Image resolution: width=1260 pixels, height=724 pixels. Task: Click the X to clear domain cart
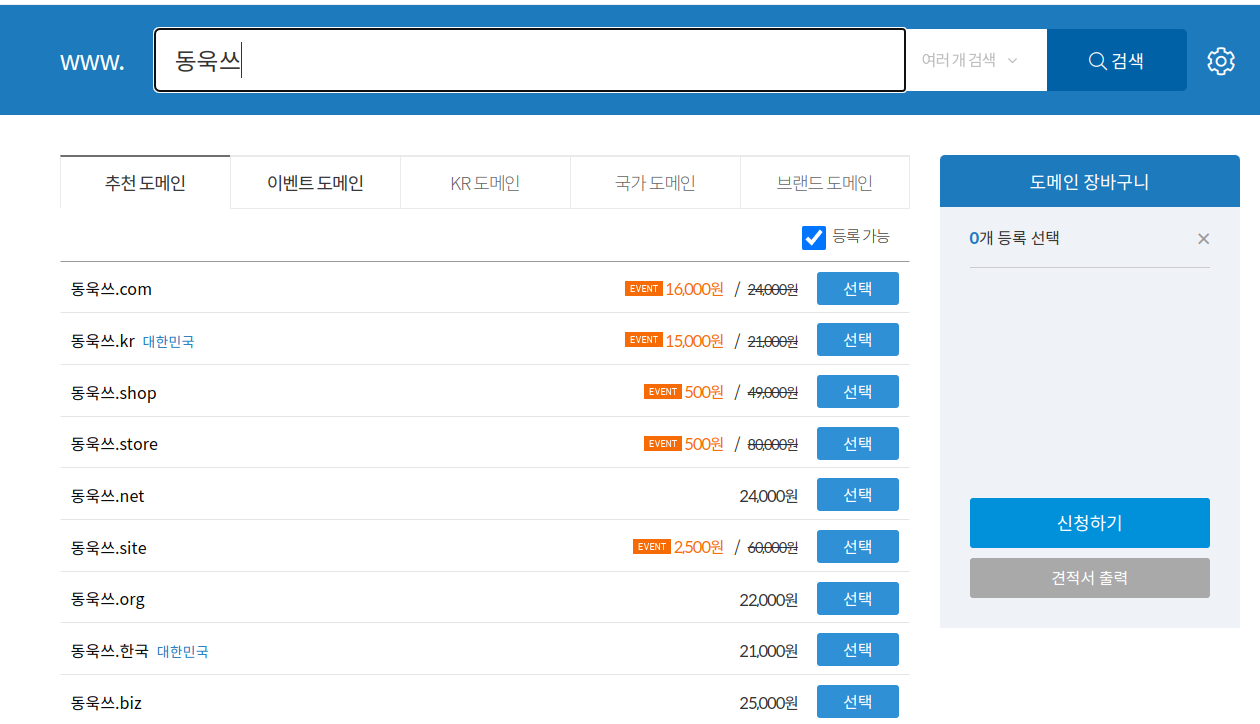pos(1203,239)
